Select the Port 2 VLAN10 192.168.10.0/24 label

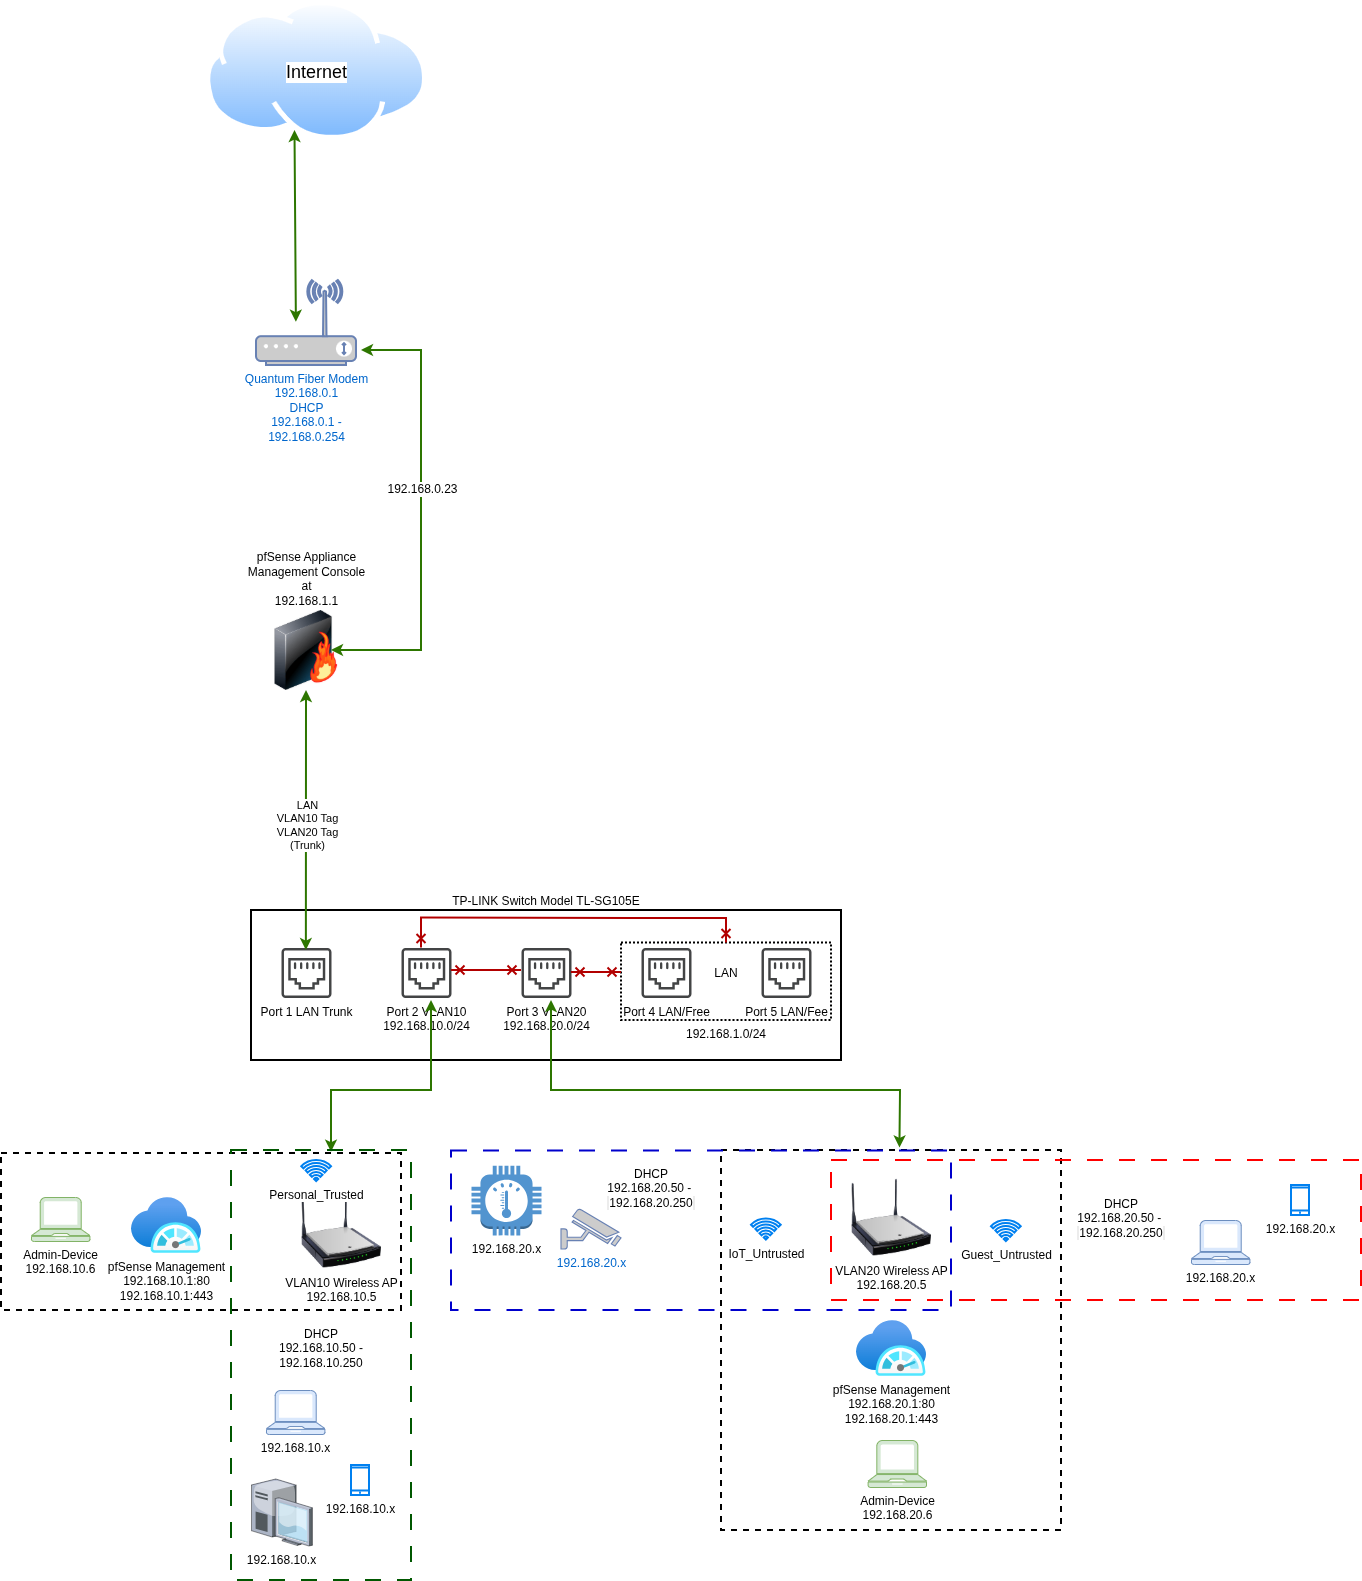tap(426, 1019)
